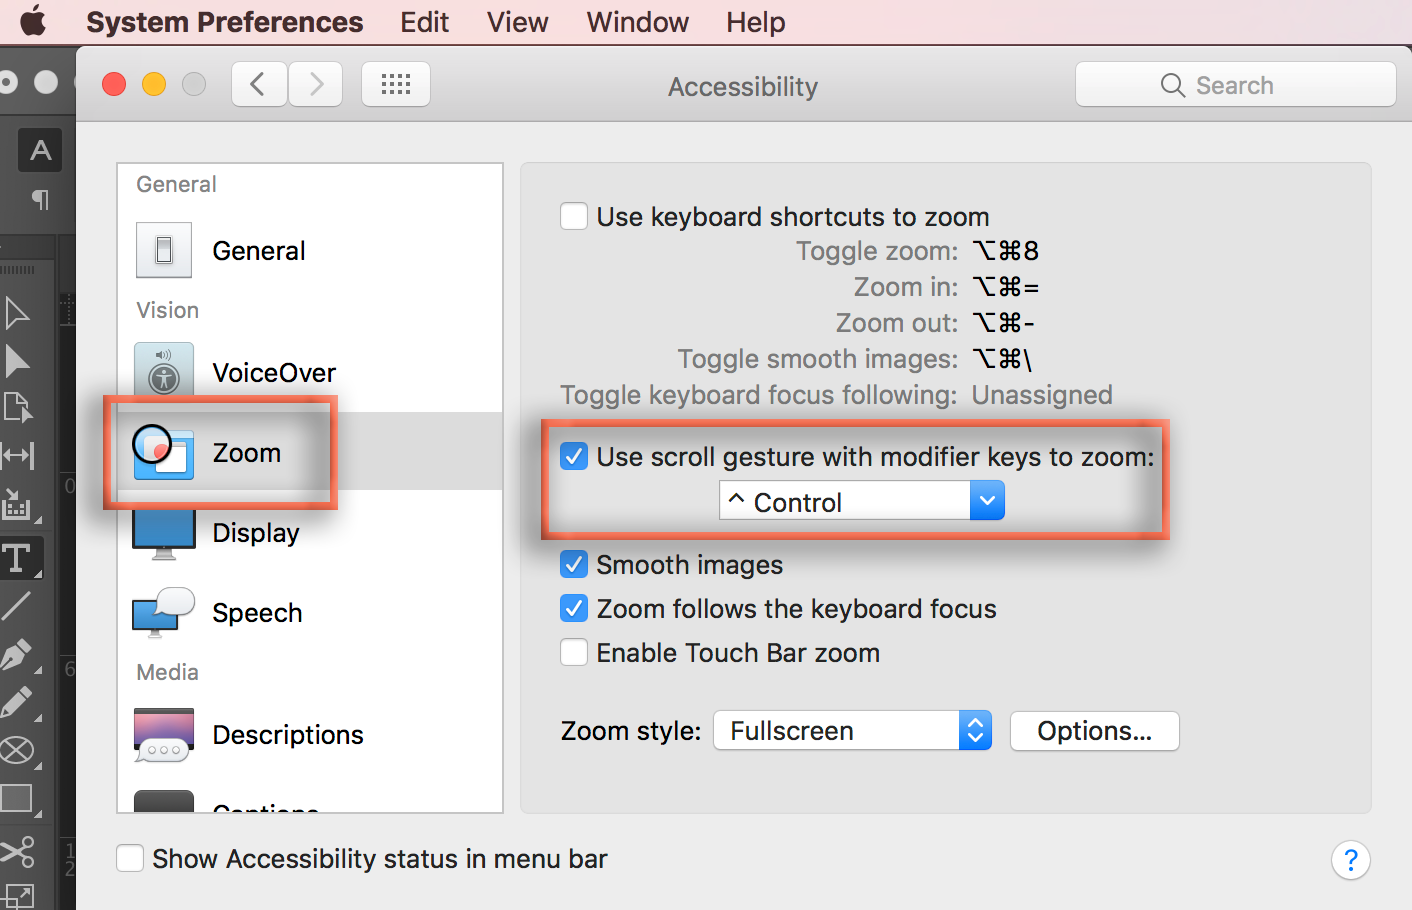Select the Descriptions media item
1412x910 pixels.
[287, 735]
